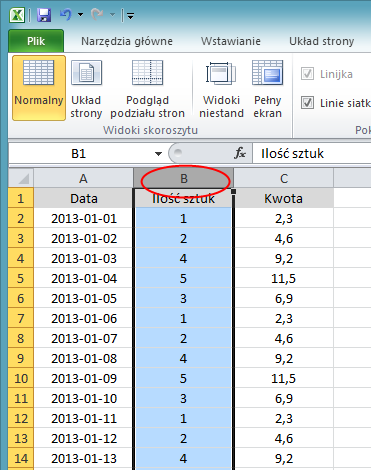Save the workbook with the floppy icon
This screenshot has width=371, height=470.
pos(44,15)
